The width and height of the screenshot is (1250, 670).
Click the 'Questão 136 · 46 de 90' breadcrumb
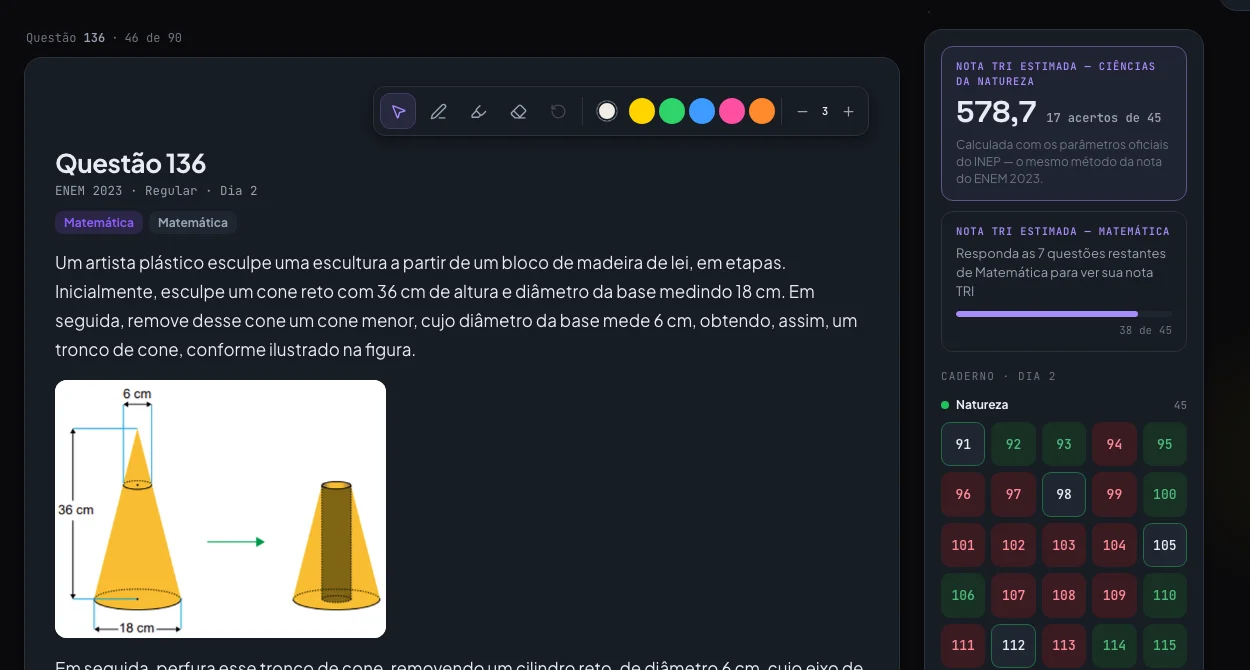104,38
